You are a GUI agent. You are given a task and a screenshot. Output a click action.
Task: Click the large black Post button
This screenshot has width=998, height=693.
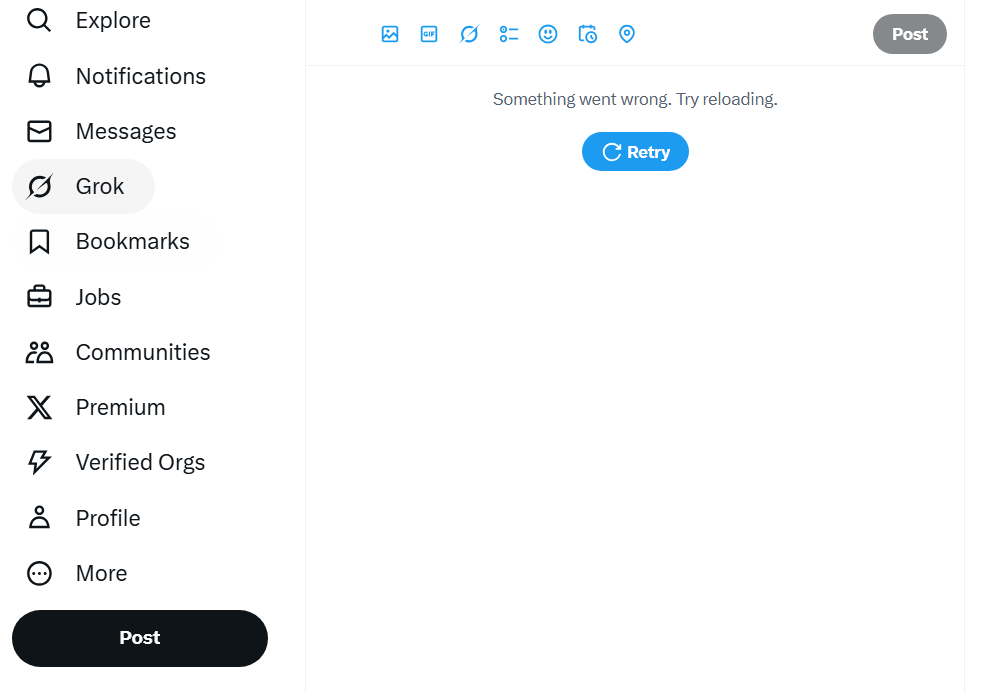click(140, 638)
